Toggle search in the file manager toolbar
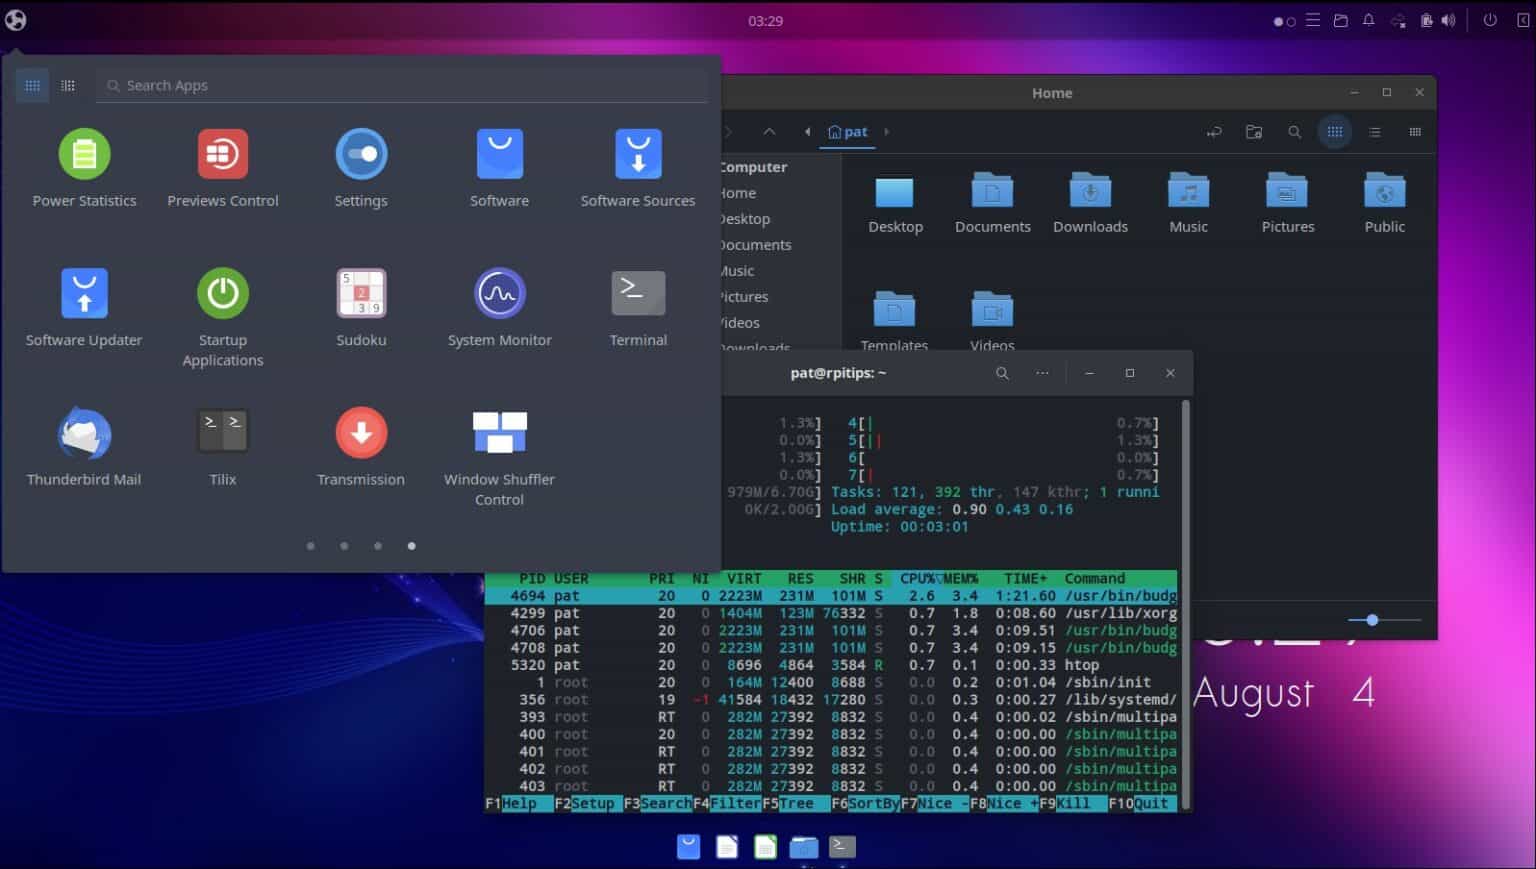Viewport: 1536px width, 869px height. tap(1295, 131)
